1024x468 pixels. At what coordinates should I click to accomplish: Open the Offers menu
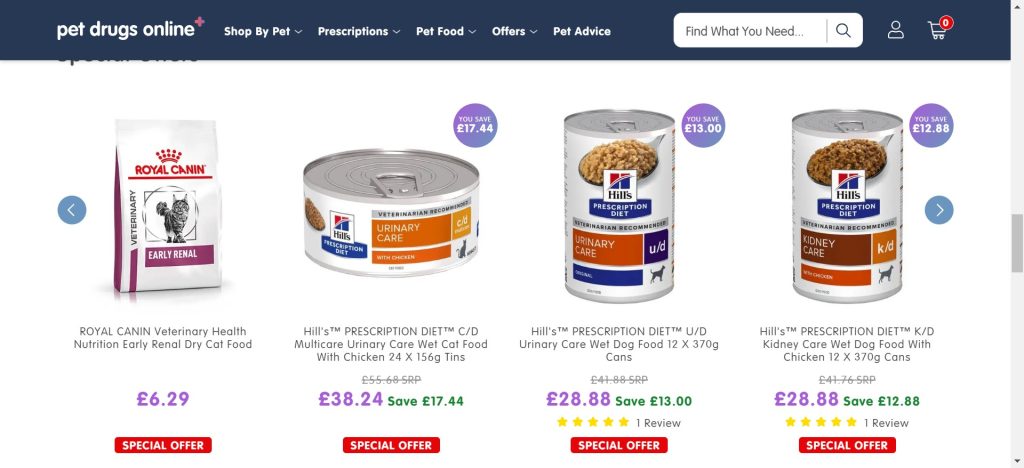tap(515, 31)
